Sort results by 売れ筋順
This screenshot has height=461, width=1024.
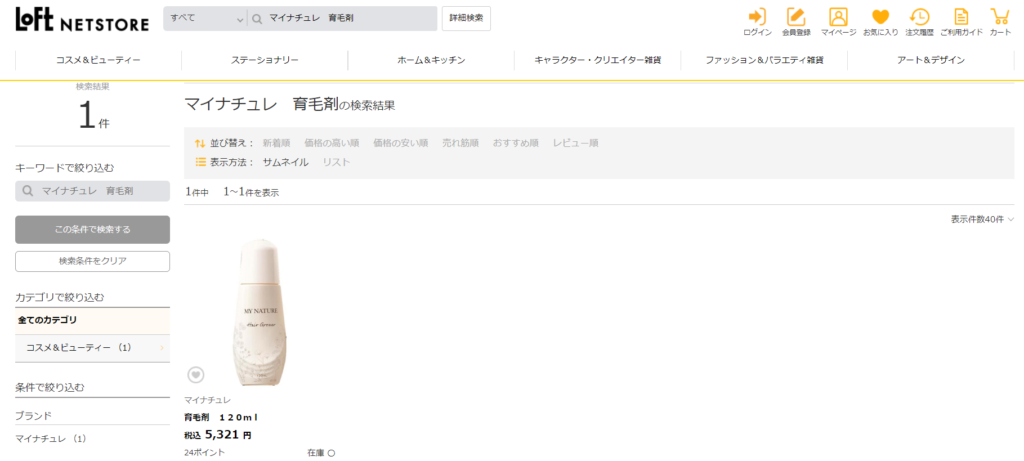click(460, 143)
